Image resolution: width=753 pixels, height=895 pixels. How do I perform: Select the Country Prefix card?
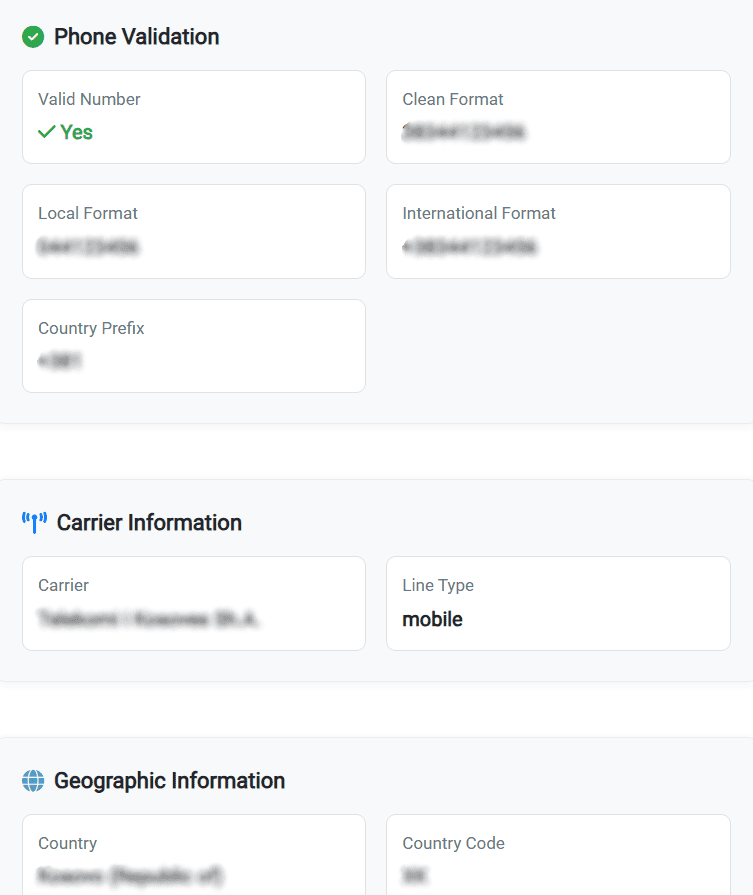click(193, 345)
